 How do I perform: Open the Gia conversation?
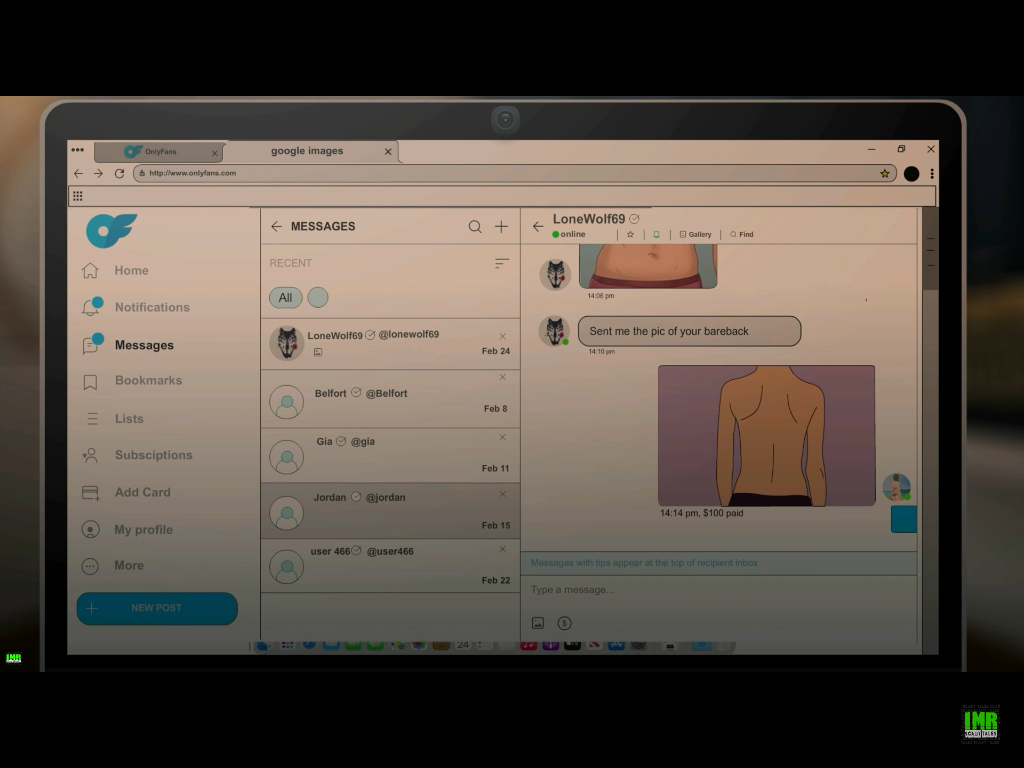[391, 456]
